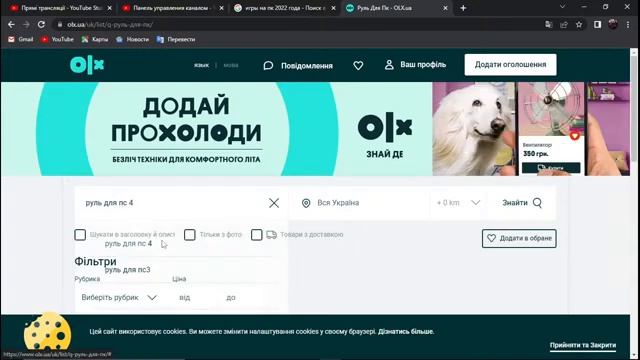This screenshot has height=360, width=640.
Task: Click the share page icon in address bar
Action: coord(564,24)
